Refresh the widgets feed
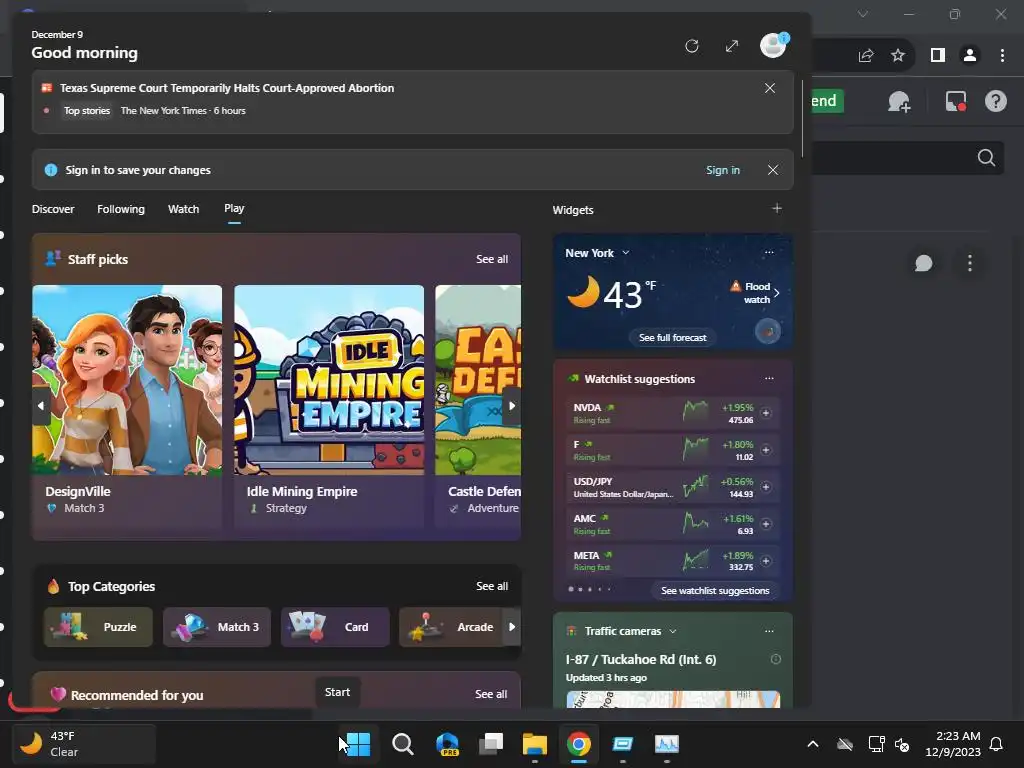The height and width of the screenshot is (768, 1024). click(x=692, y=46)
